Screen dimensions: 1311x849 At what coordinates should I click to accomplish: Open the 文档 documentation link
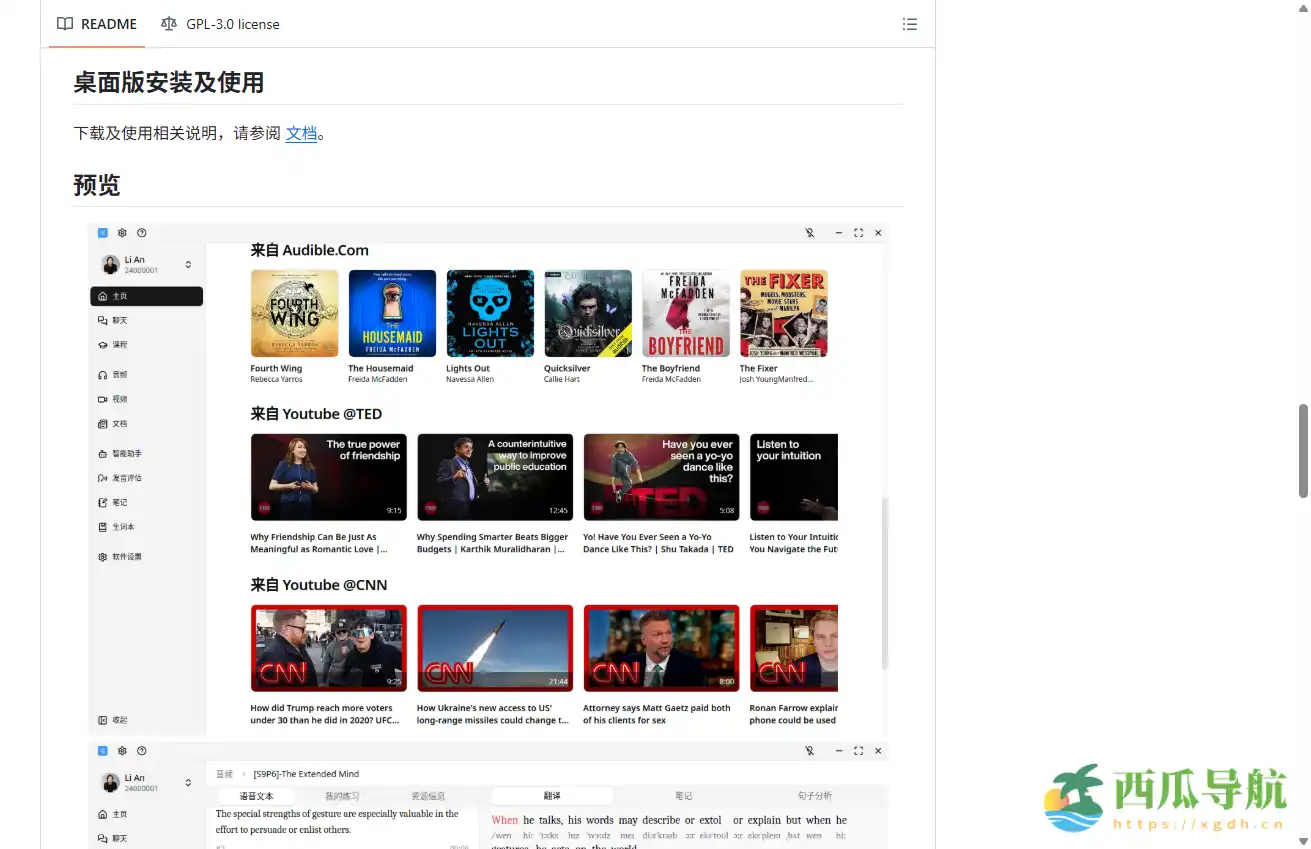[x=302, y=132]
